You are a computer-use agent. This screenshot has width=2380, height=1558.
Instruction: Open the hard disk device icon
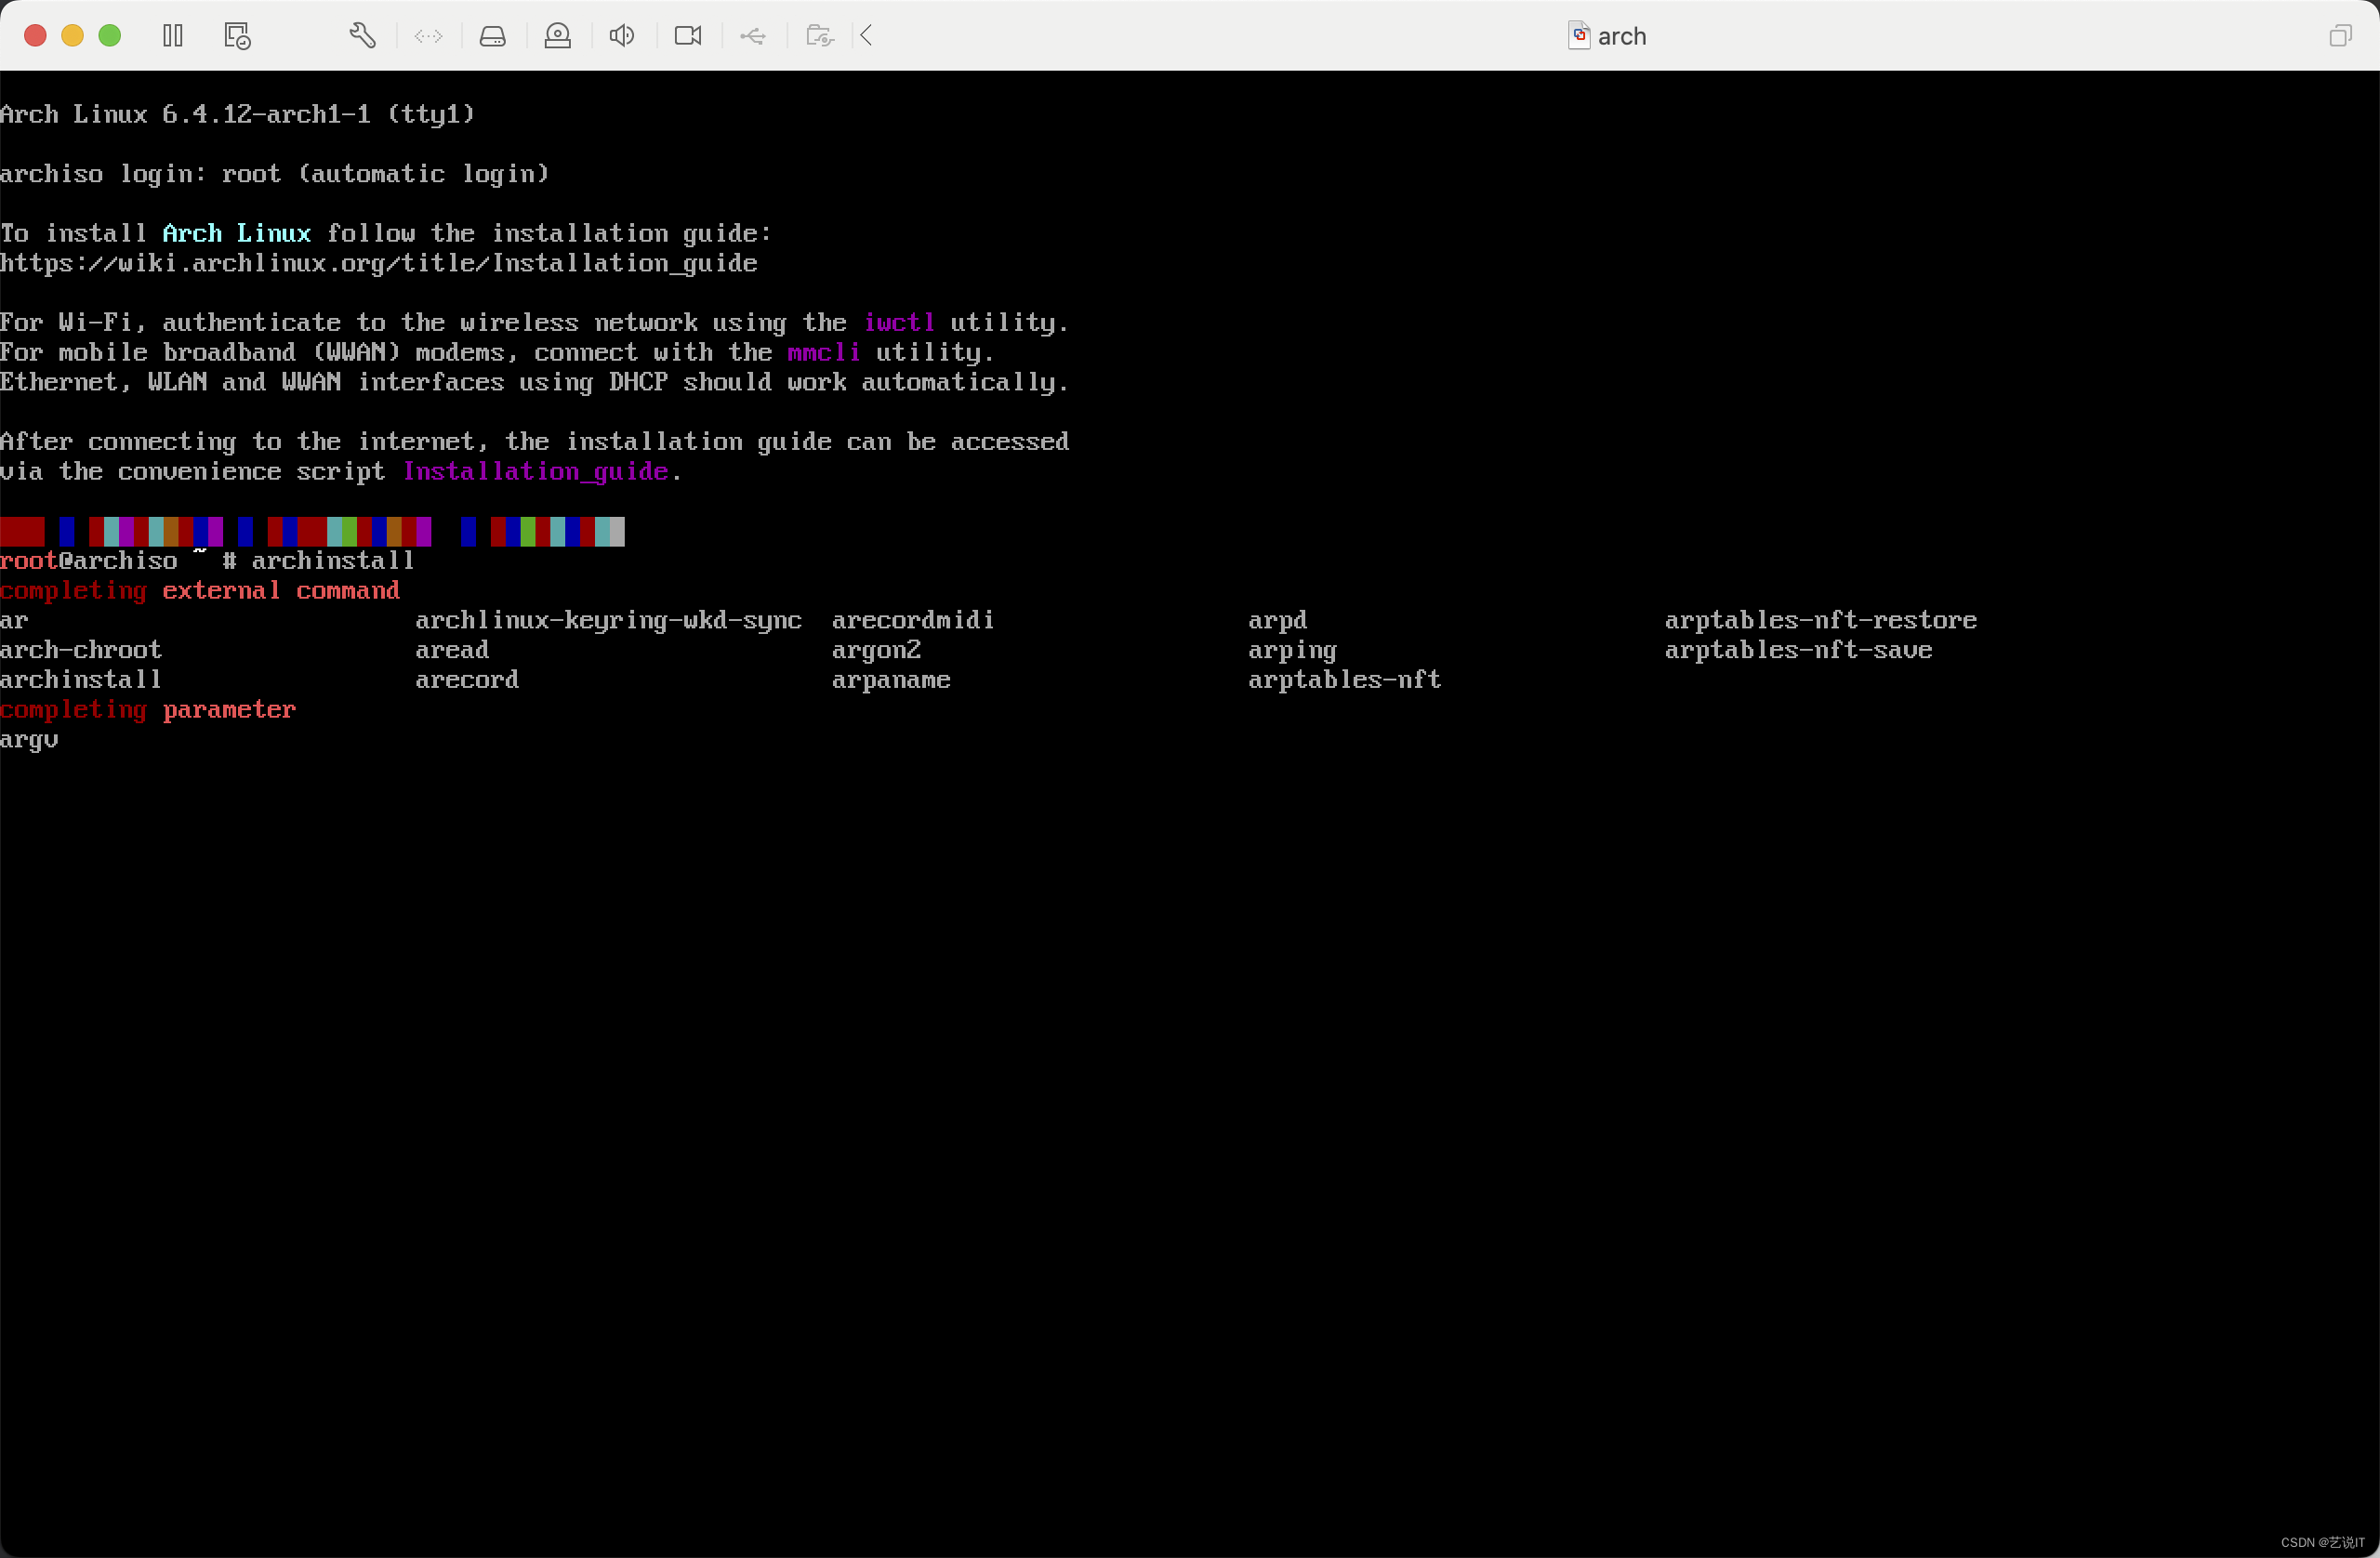point(492,36)
